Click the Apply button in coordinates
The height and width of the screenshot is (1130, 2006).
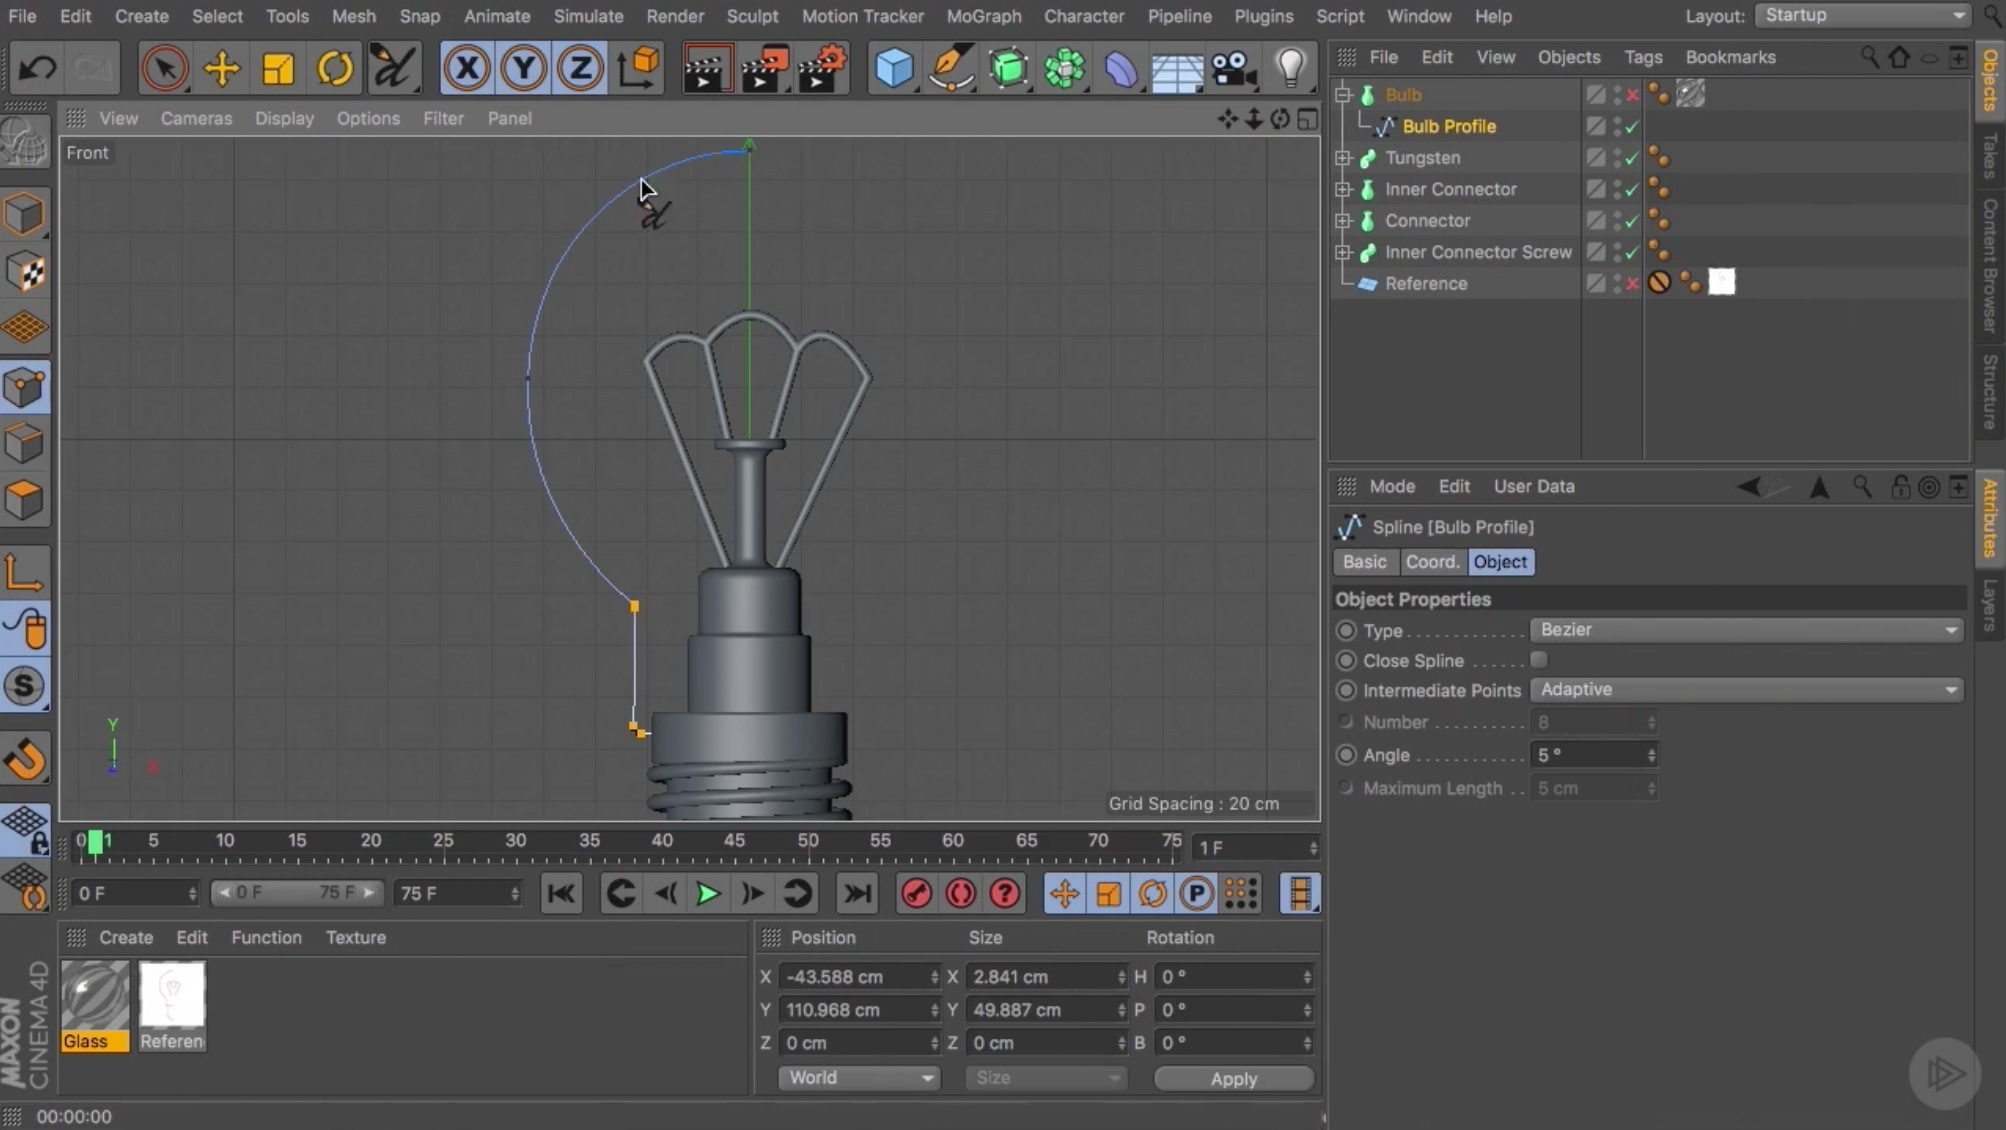click(1234, 1078)
